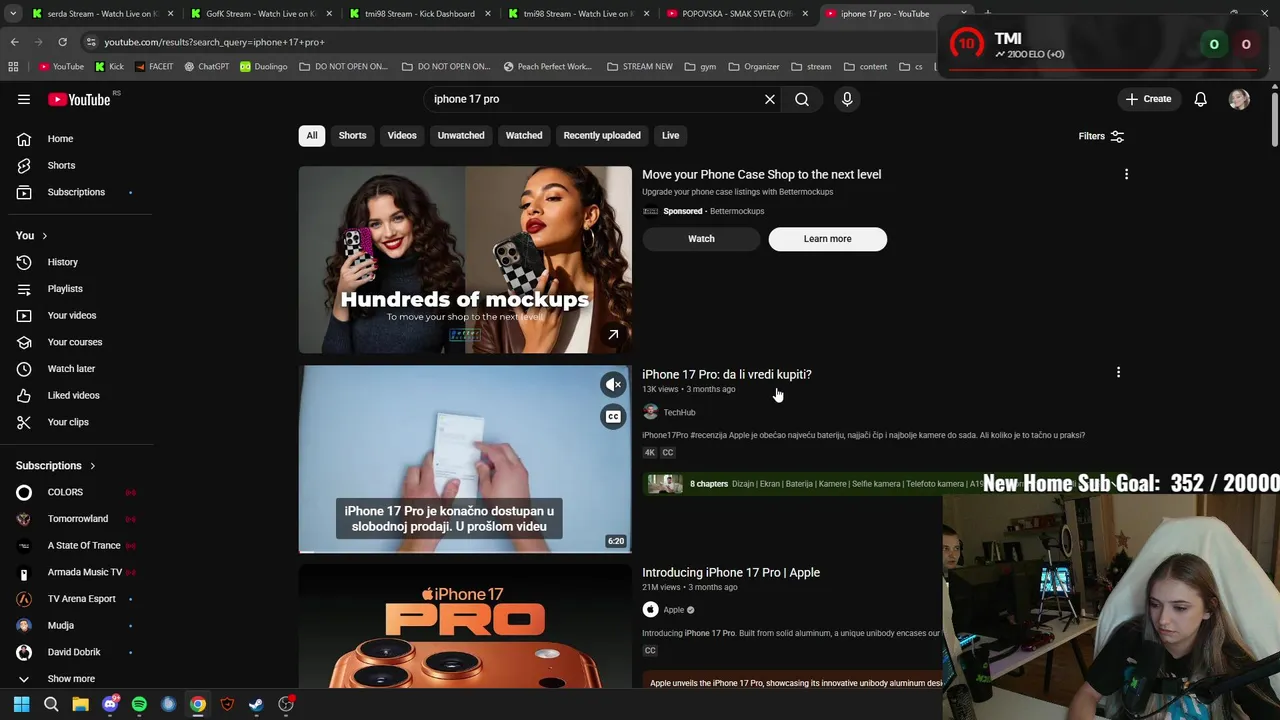
Task: Open 'Introducing iPhone 17 Pro | Apple' video
Action: [x=731, y=573]
